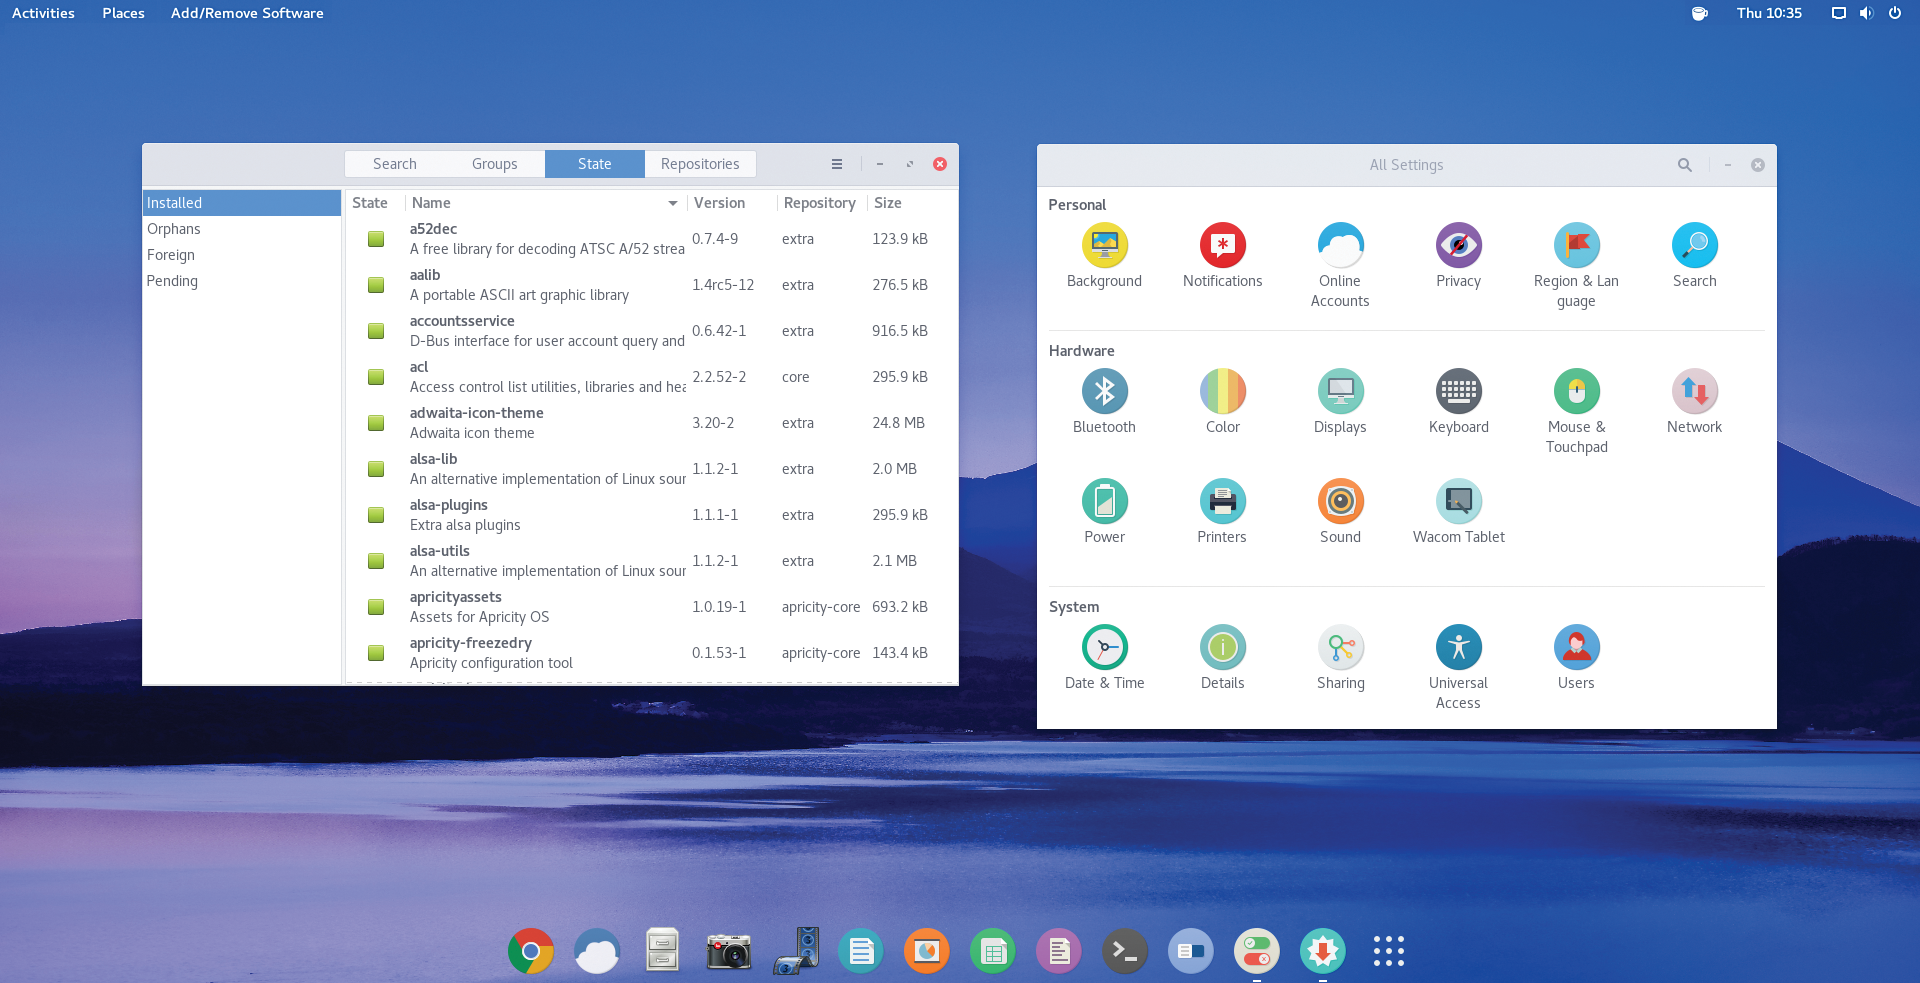The width and height of the screenshot is (1920, 983).
Task: Open the application grid from the dock
Action: pos(1388,951)
